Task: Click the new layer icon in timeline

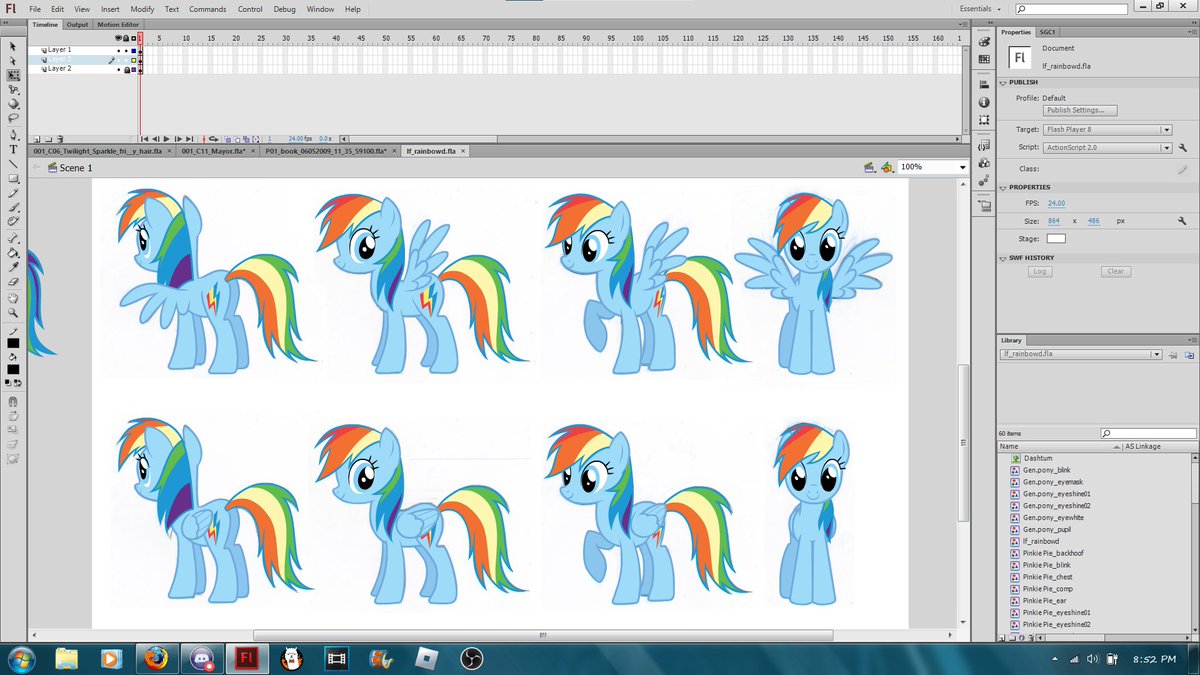Action: [x=37, y=139]
